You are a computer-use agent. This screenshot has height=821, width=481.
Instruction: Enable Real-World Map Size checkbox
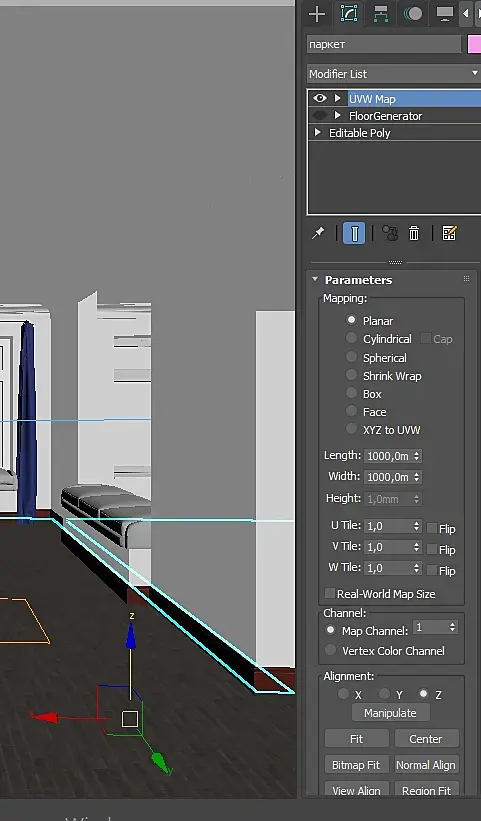(x=330, y=593)
